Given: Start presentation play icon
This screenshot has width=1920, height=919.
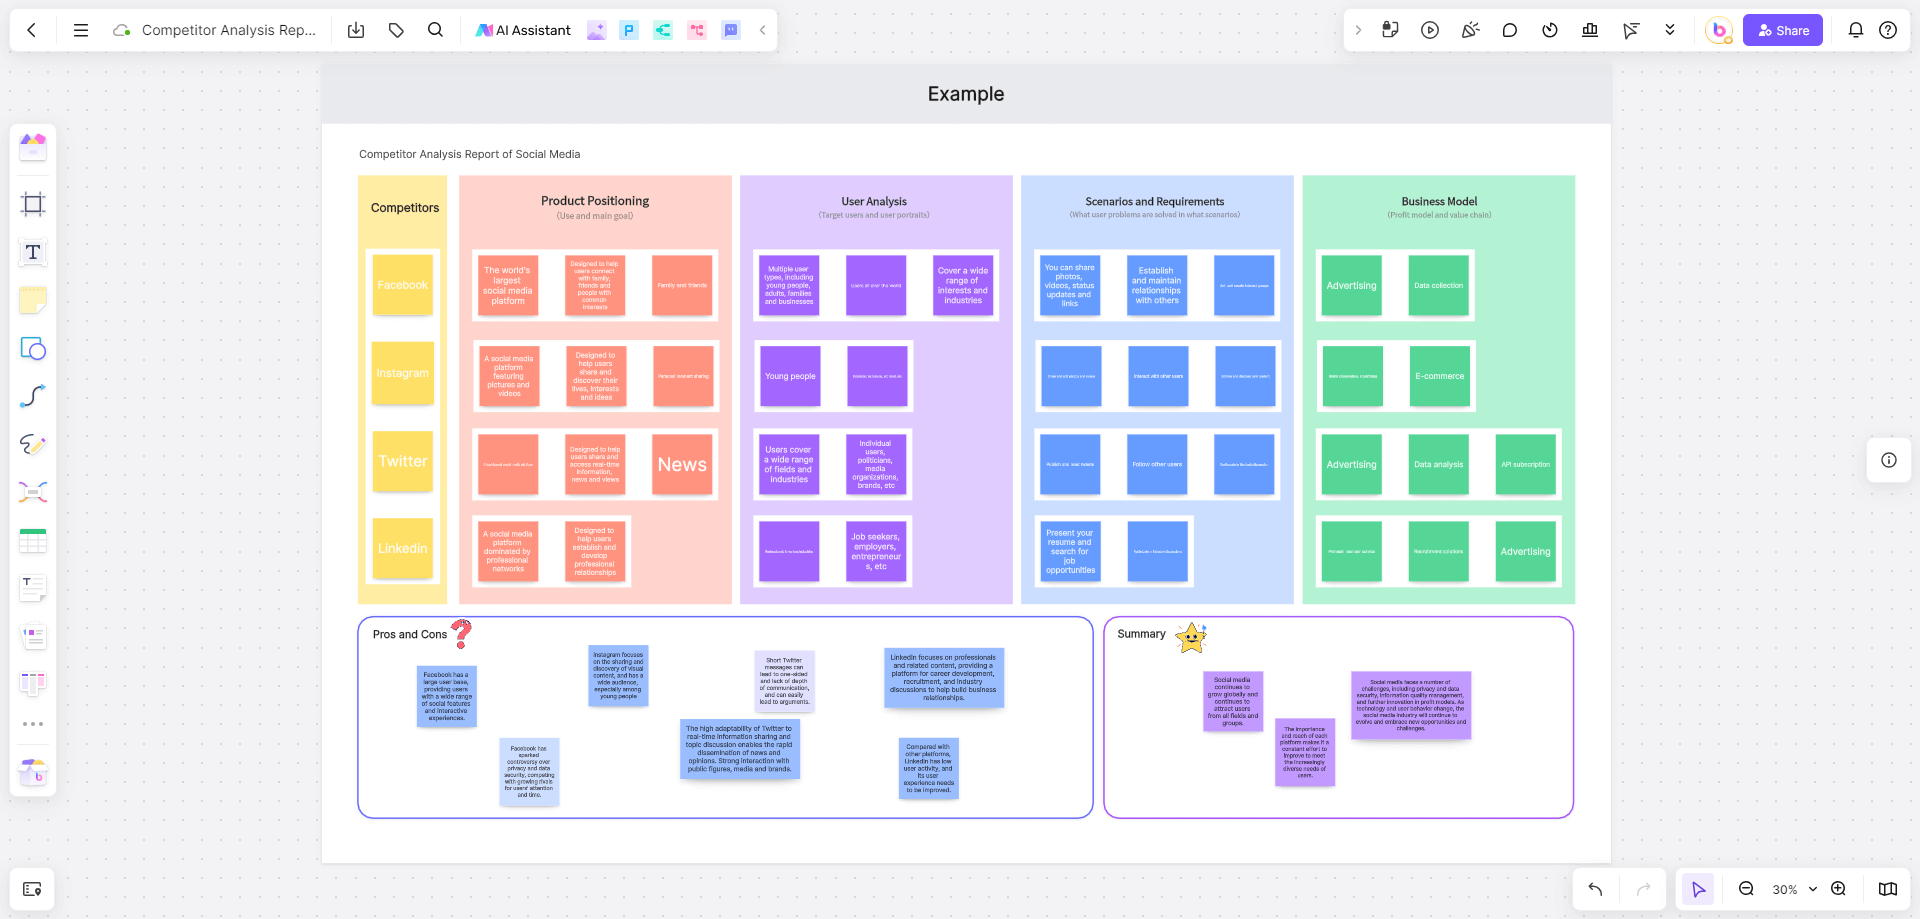Looking at the screenshot, I should [1430, 30].
